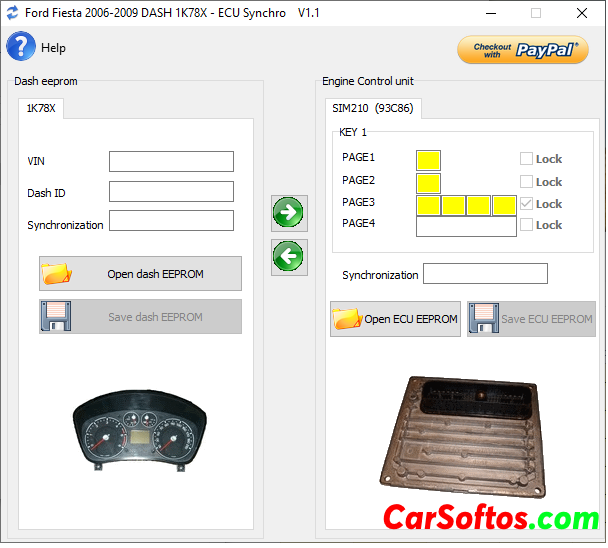Click the ECU Synchronization input field
608x548 pixels.
[485, 274]
